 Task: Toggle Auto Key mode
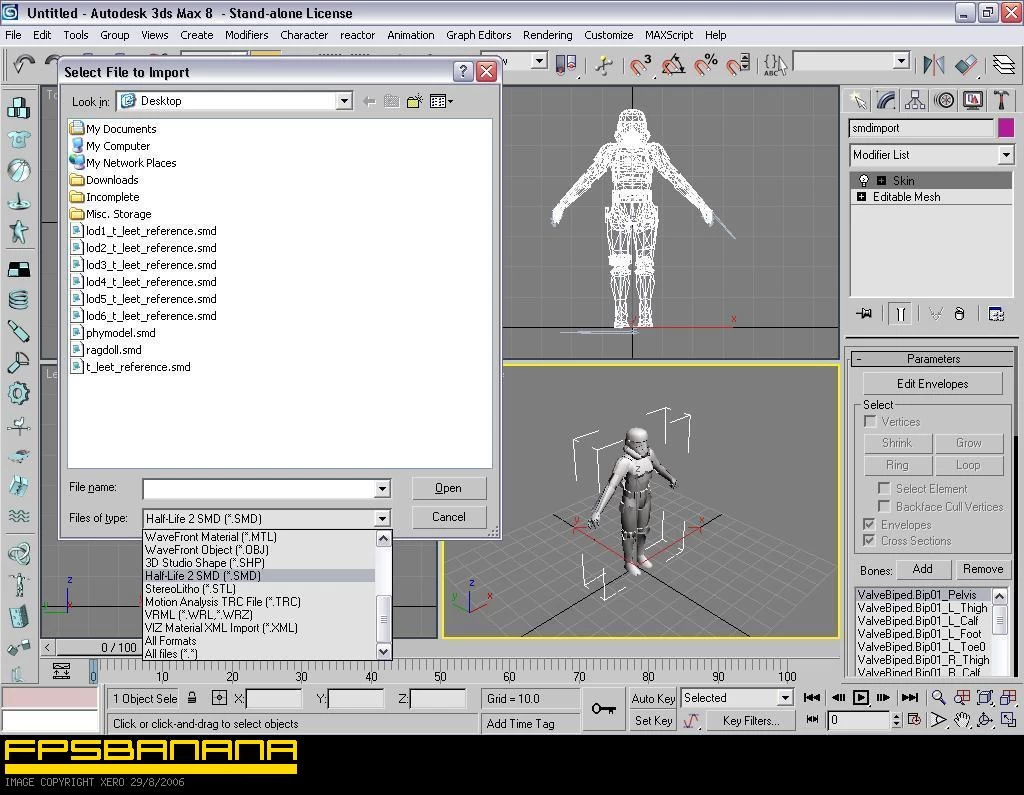point(653,698)
